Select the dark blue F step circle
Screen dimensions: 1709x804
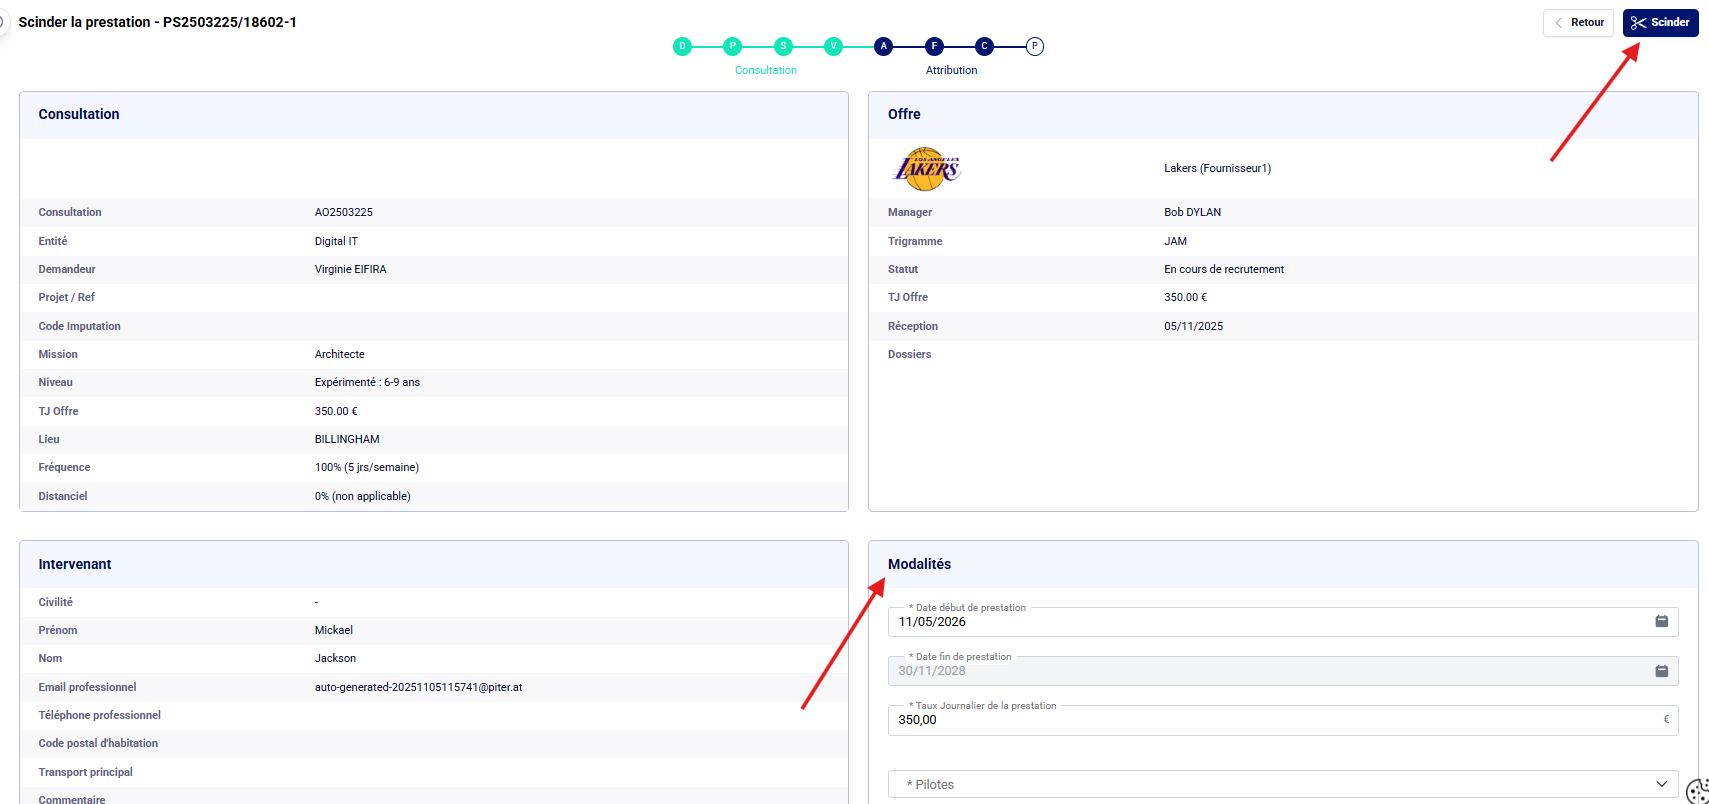[934, 46]
